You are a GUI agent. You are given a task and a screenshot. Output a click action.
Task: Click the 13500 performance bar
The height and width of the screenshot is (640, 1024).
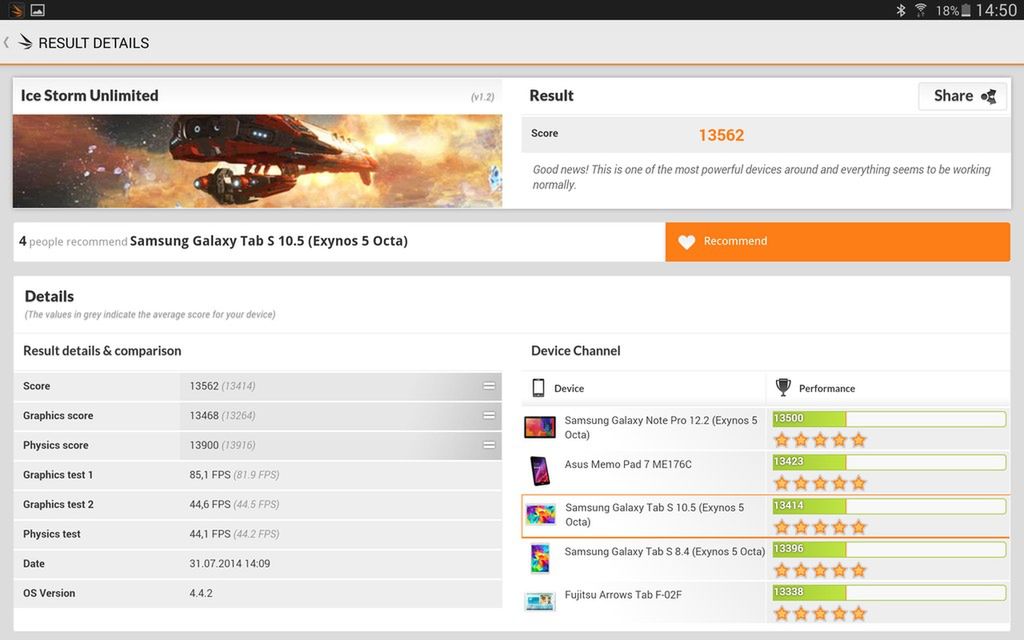tap(889, 419)
